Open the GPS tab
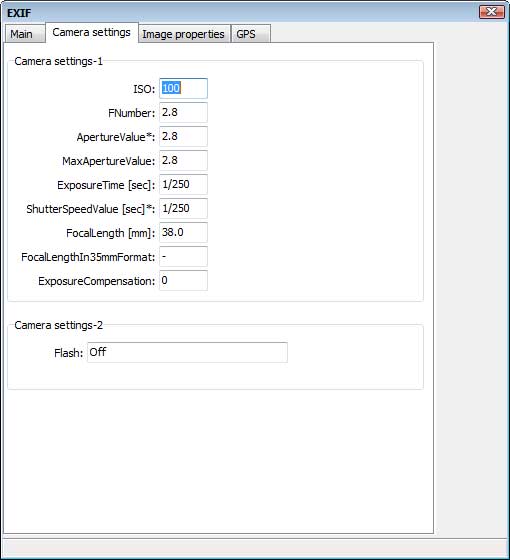This screenshot has height=560, width=510. point(250,34)
